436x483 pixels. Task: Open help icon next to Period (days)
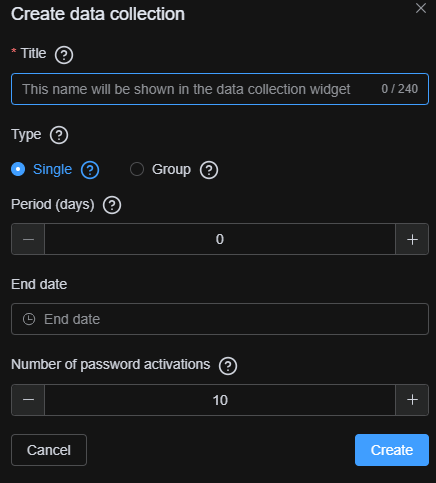(112, 205)
